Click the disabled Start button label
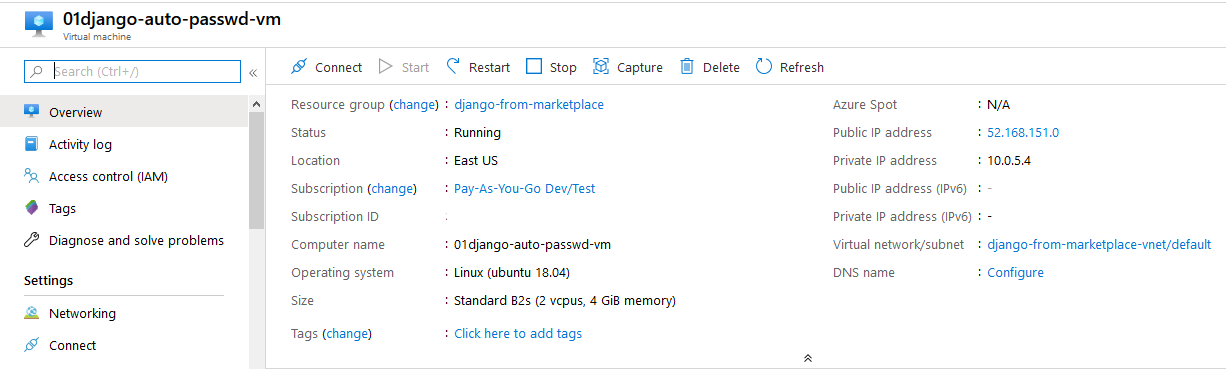 click(415, 67)
